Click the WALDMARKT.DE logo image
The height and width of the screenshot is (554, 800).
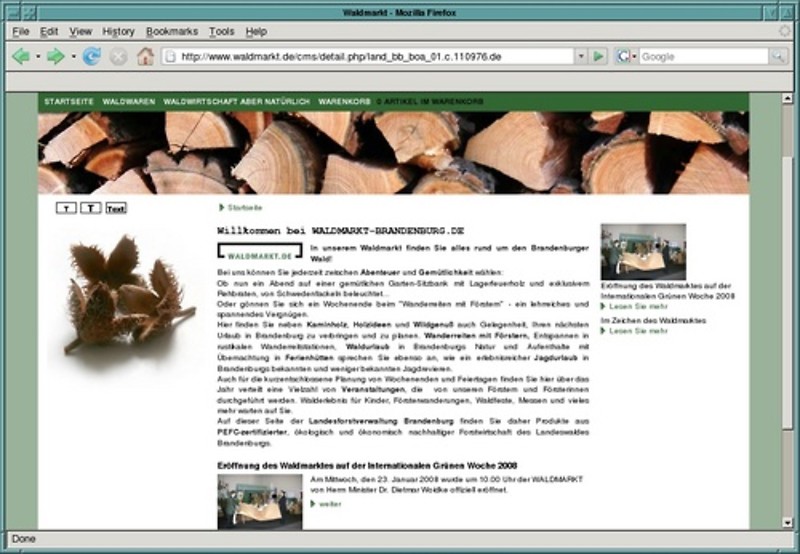click(x=260, y=253)
